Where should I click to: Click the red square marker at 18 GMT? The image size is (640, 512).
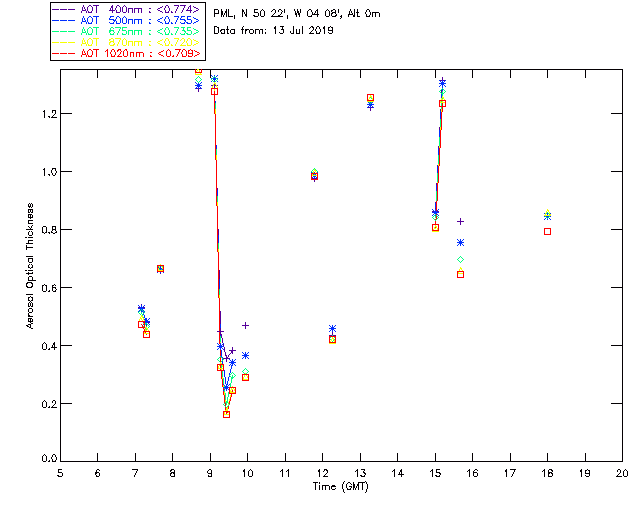pos(547,232)
